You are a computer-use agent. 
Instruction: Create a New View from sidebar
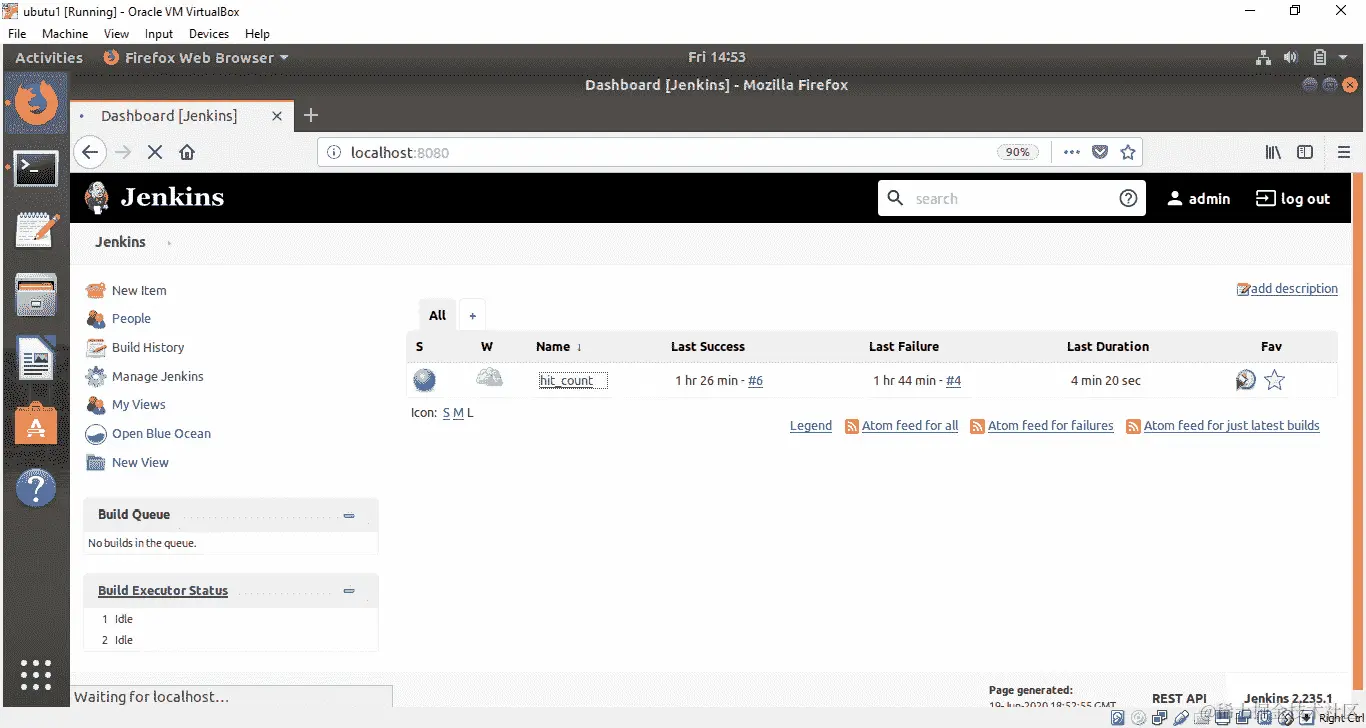(x=140, y=462)
